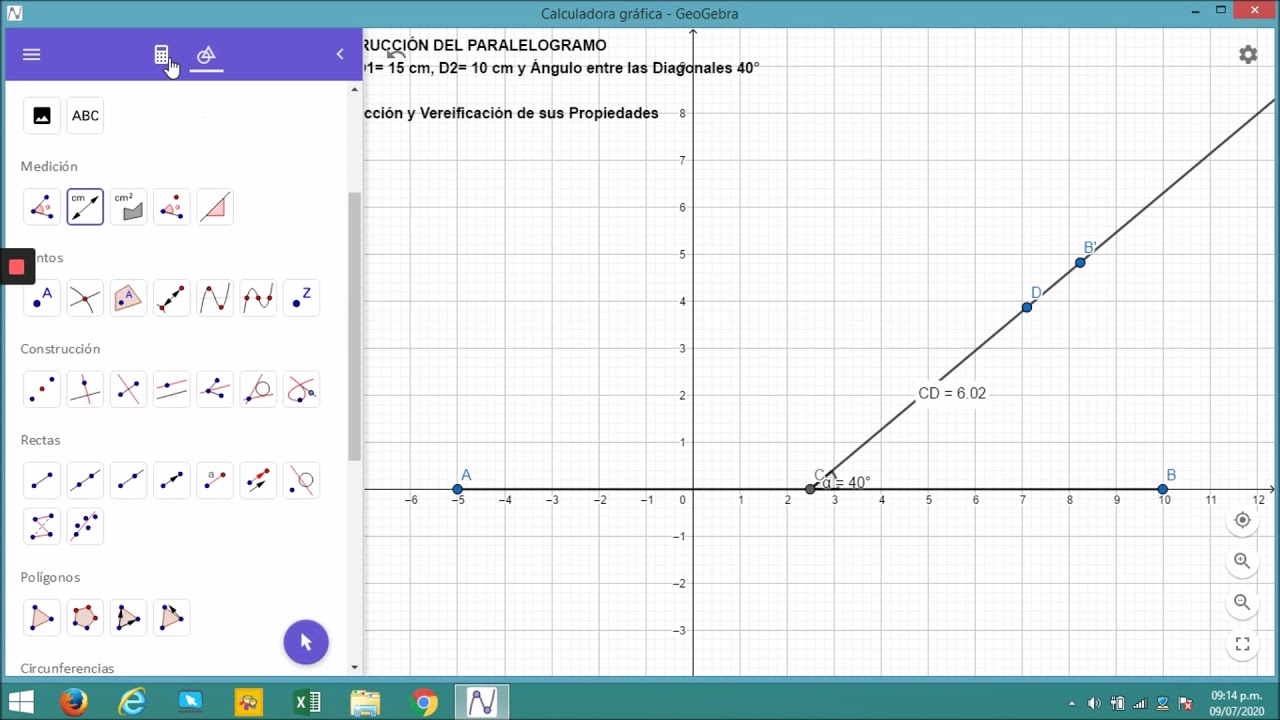
Task: Select the Vector from Point tool
Action: click(x=257, y=481)
